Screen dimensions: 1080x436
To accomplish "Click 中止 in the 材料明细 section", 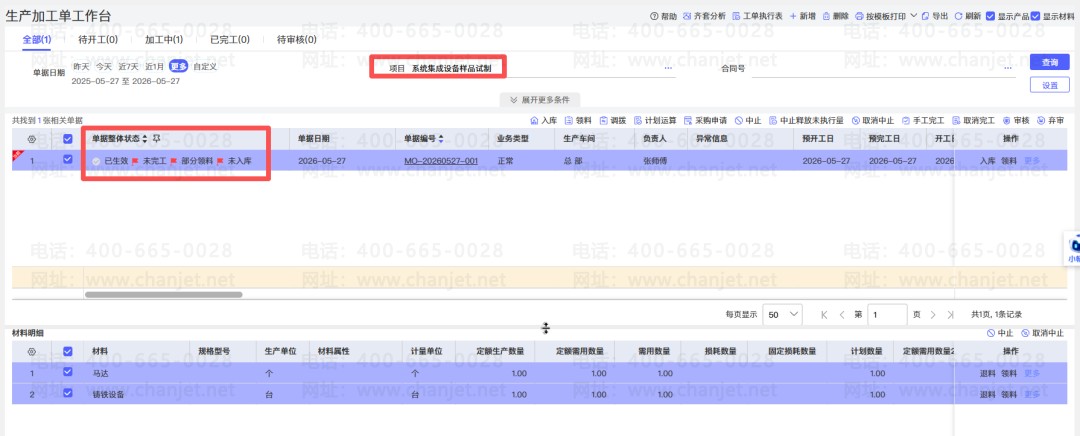I will 1000,333.
